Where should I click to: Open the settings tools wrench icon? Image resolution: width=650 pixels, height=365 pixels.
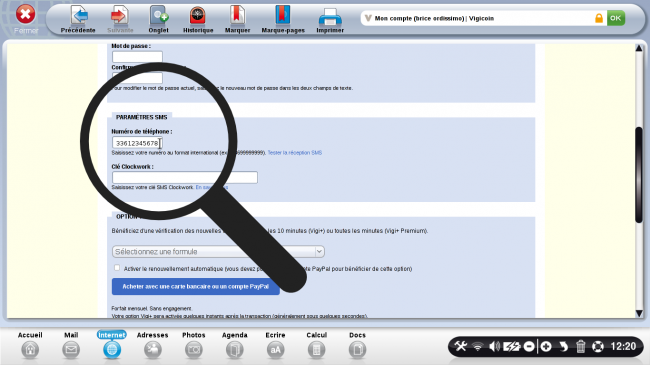[461, 346]
